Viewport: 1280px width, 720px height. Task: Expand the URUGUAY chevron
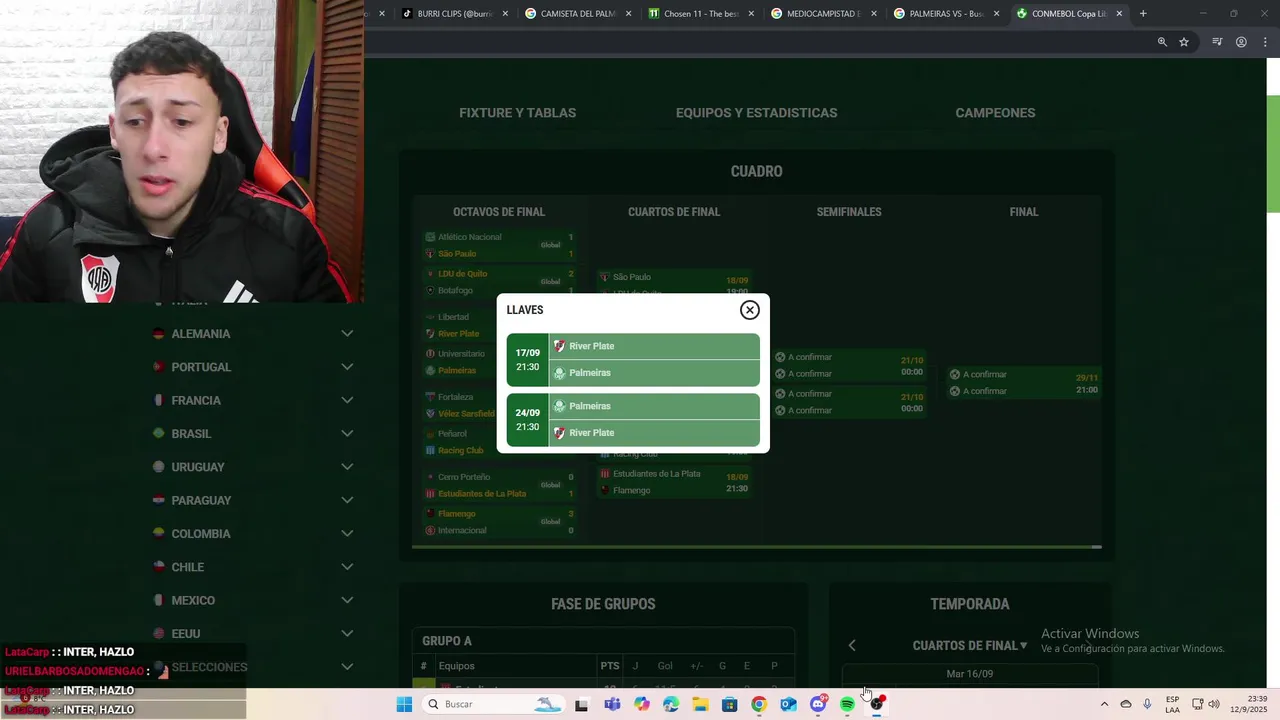347,467
